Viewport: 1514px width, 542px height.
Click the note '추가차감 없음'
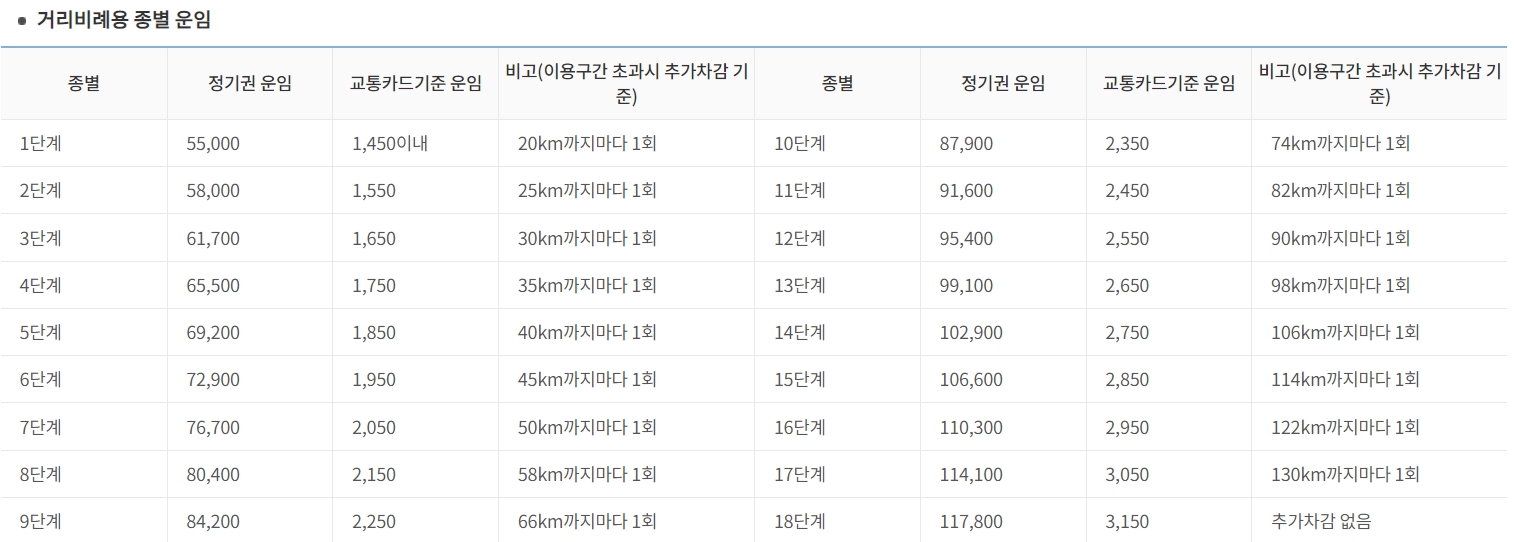click(x=1321, y=521)
